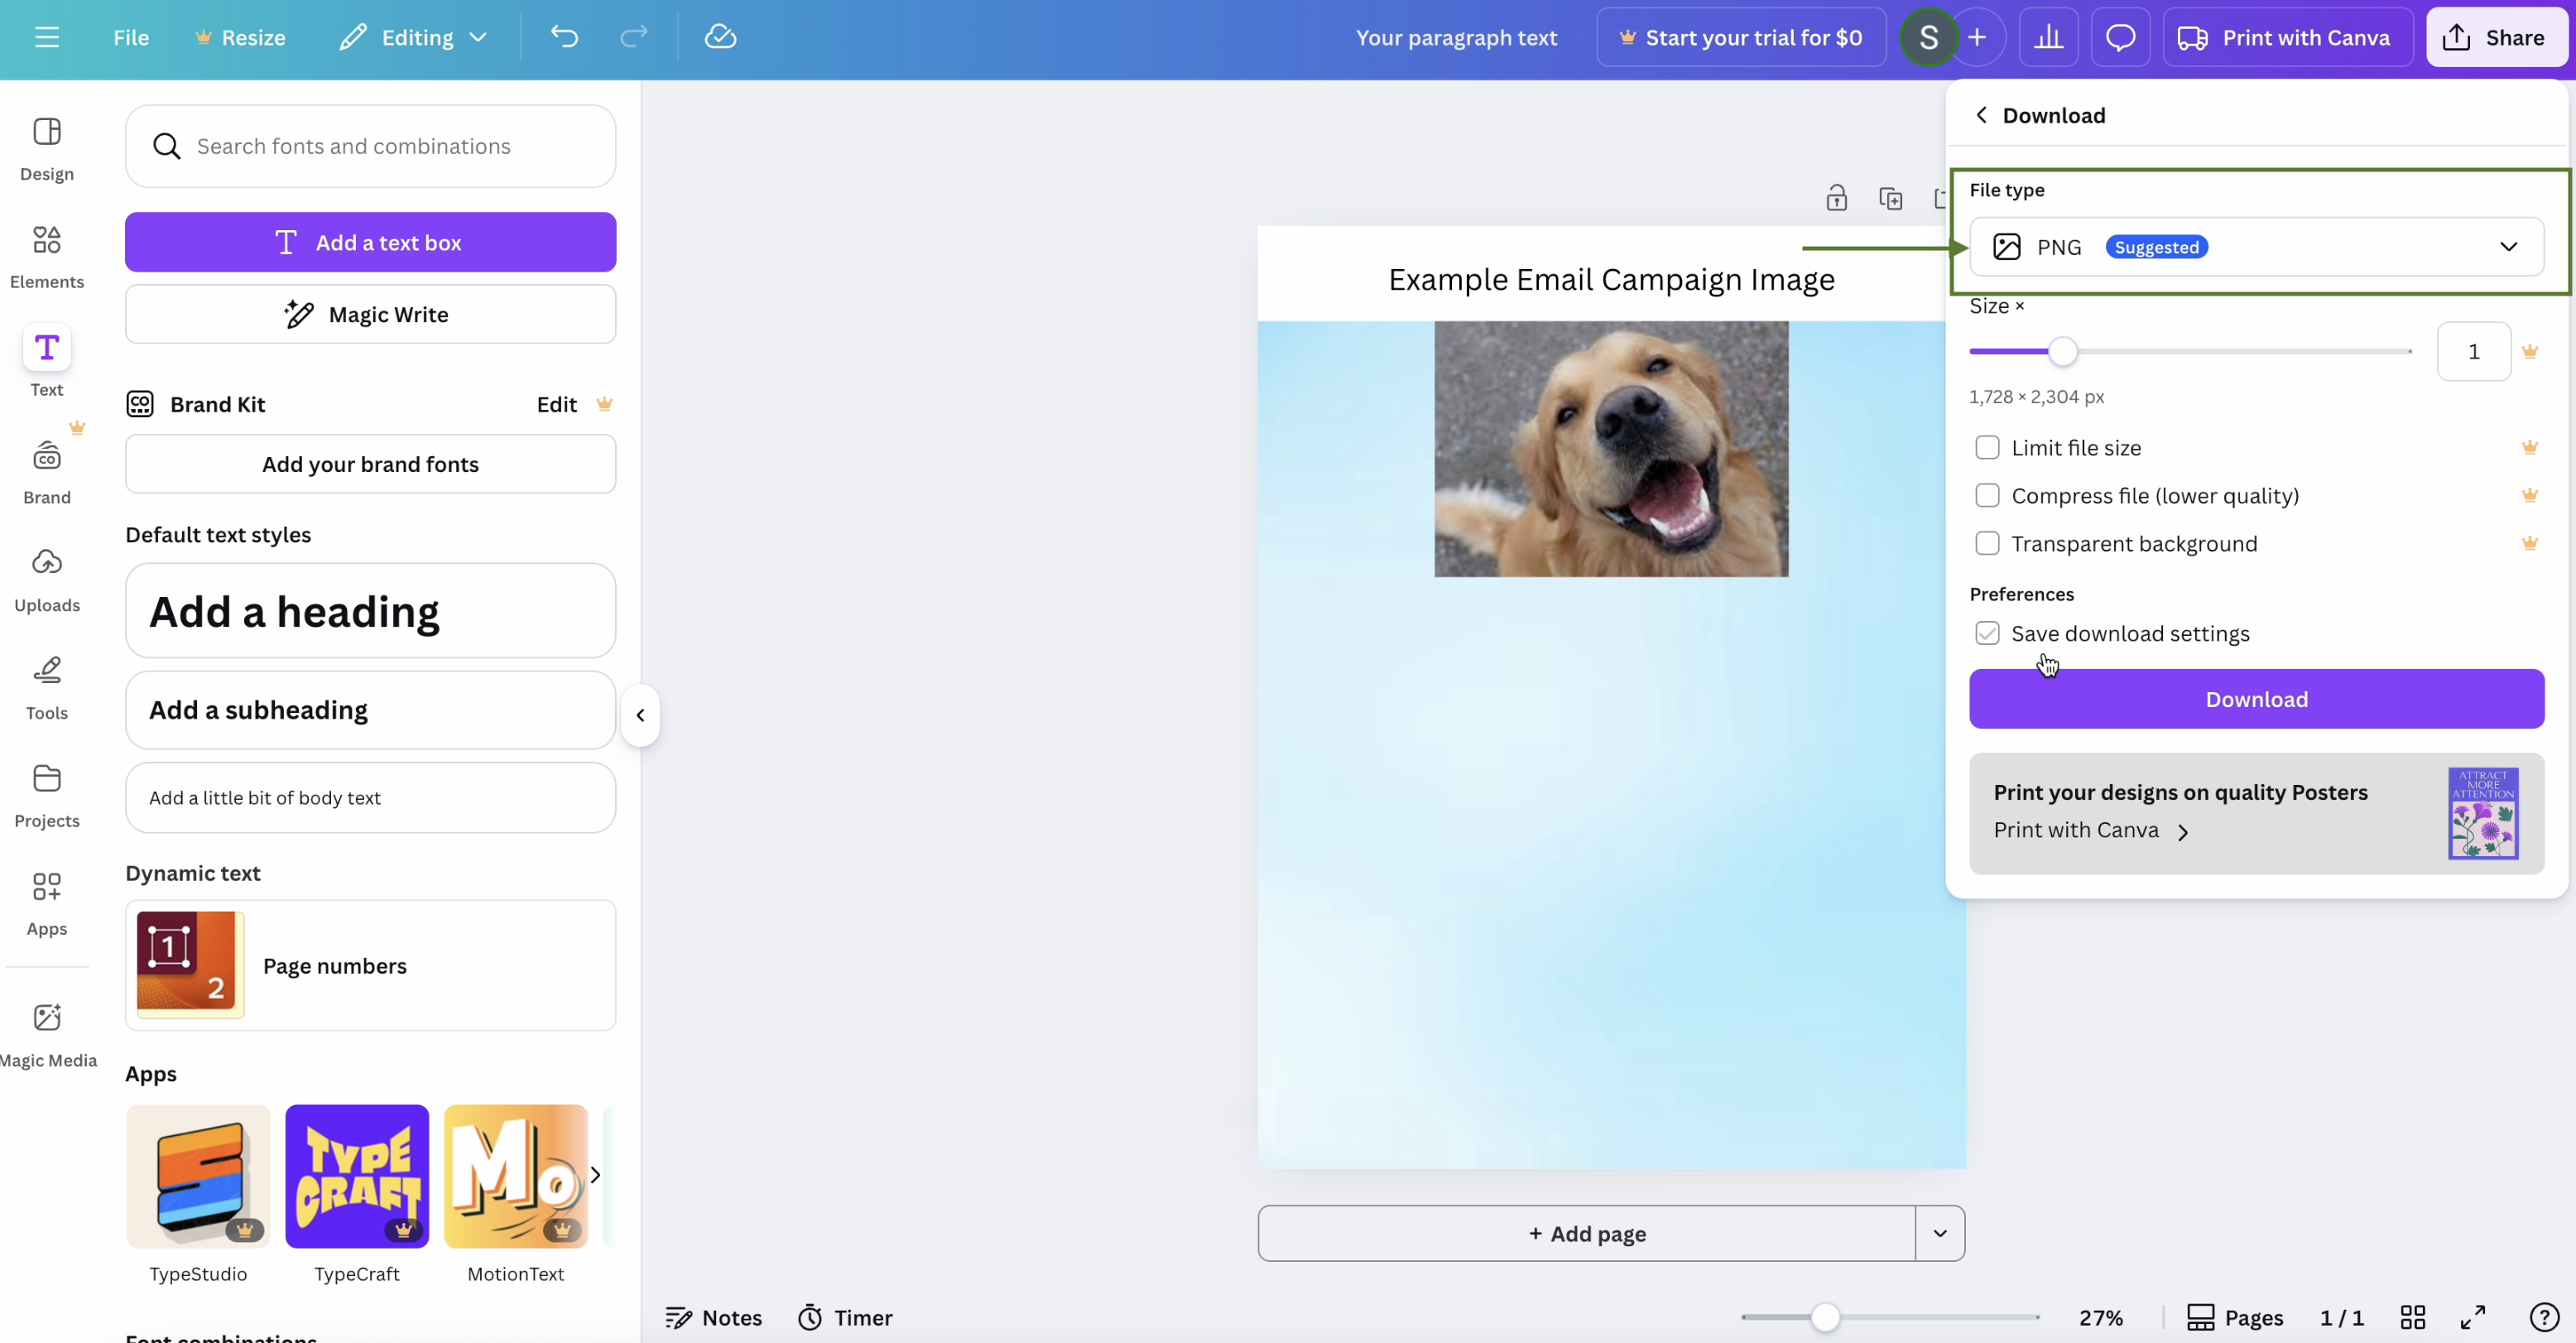Click the download Size slider handle

tap(2062, 351)
